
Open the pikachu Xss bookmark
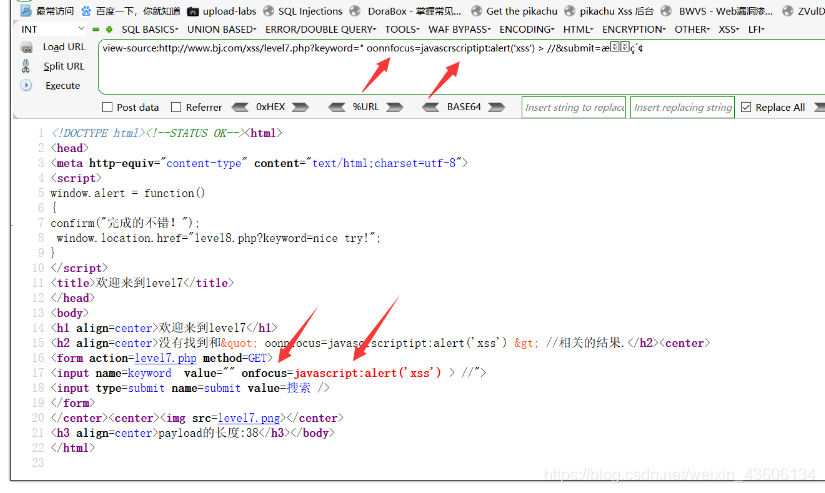pyautogui.click(x=609, y=11)
